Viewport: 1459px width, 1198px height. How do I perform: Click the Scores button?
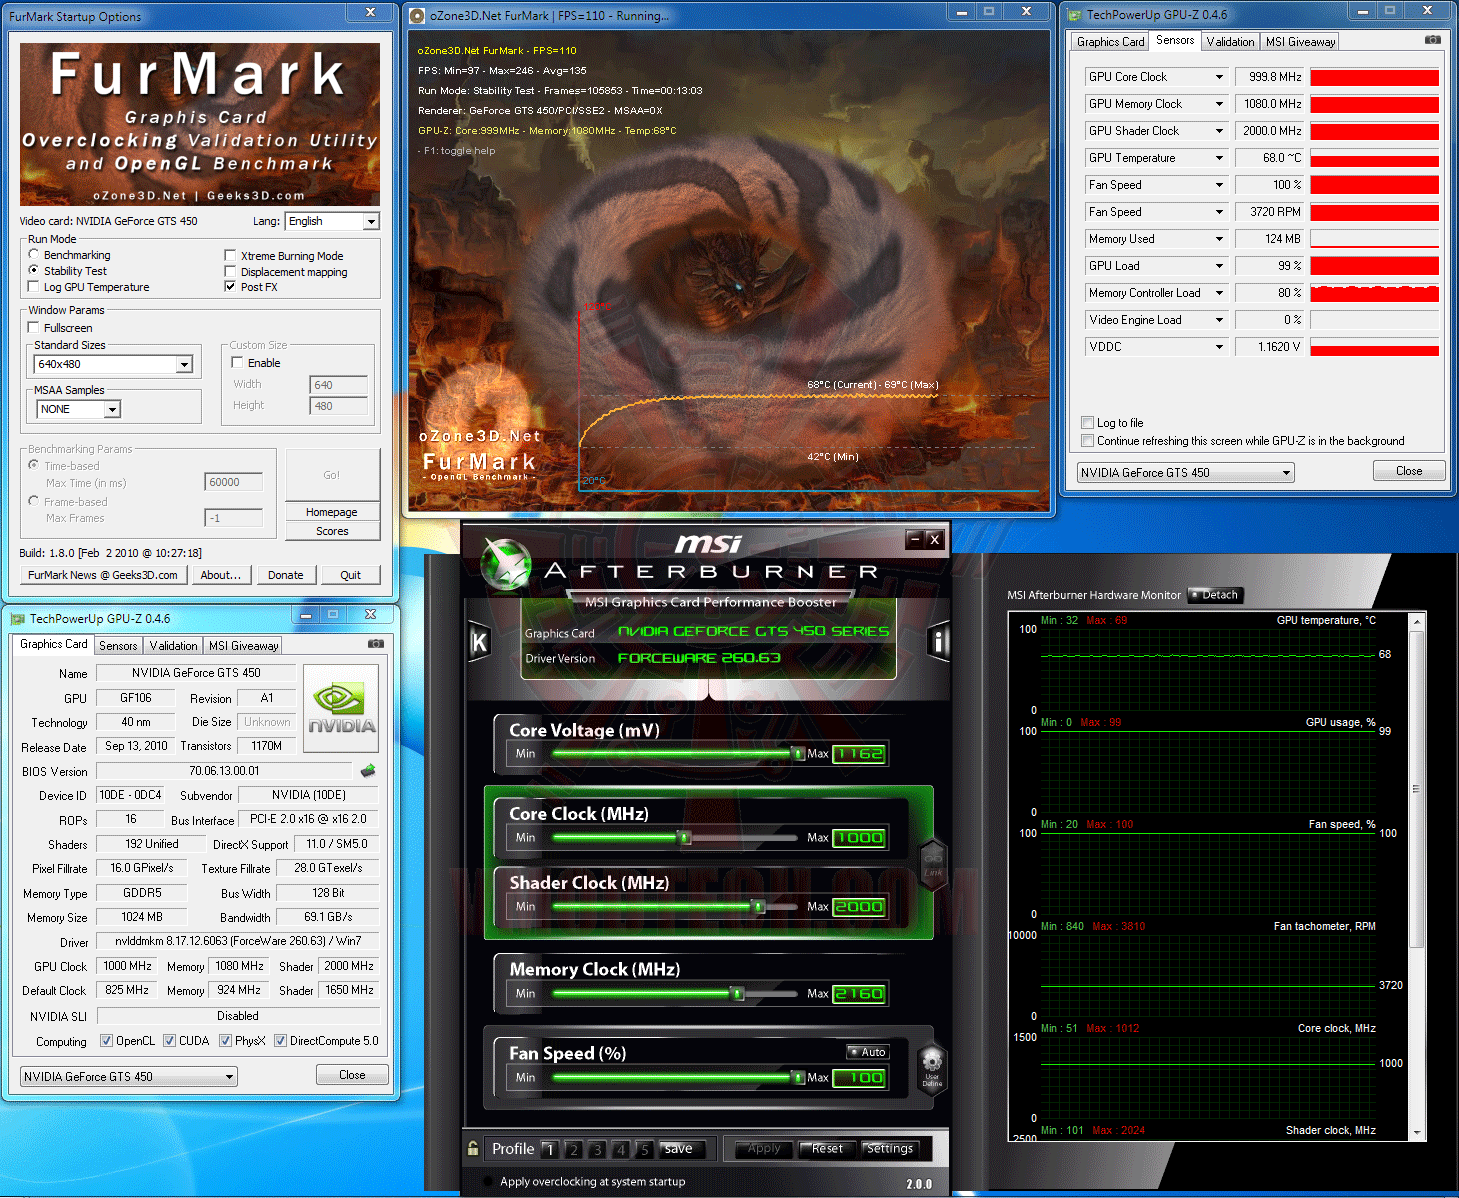click(x=332, y=531)
